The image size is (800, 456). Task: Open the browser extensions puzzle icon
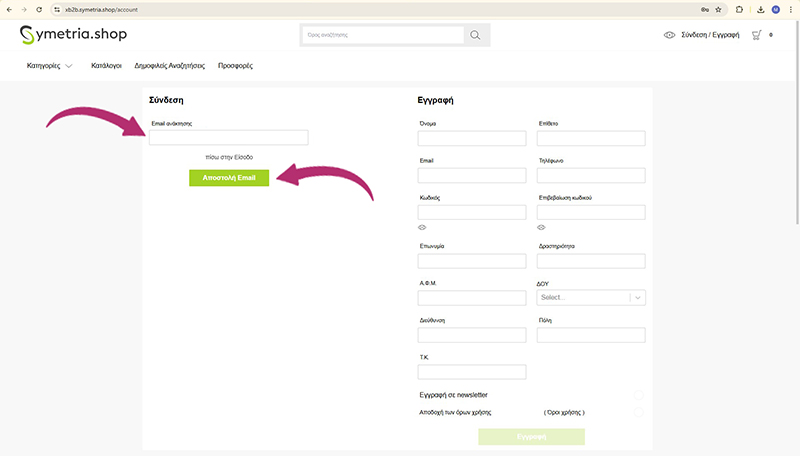coord(739,9)
